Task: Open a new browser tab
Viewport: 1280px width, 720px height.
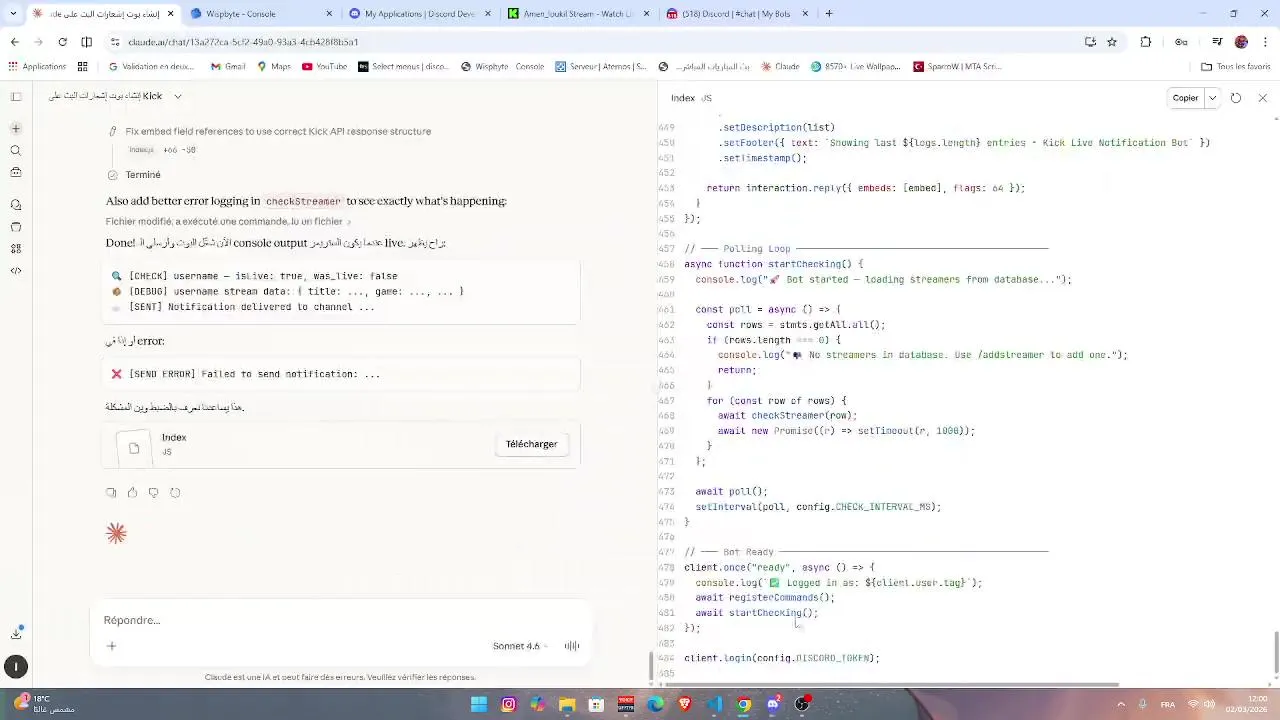Action: (829, 14)
